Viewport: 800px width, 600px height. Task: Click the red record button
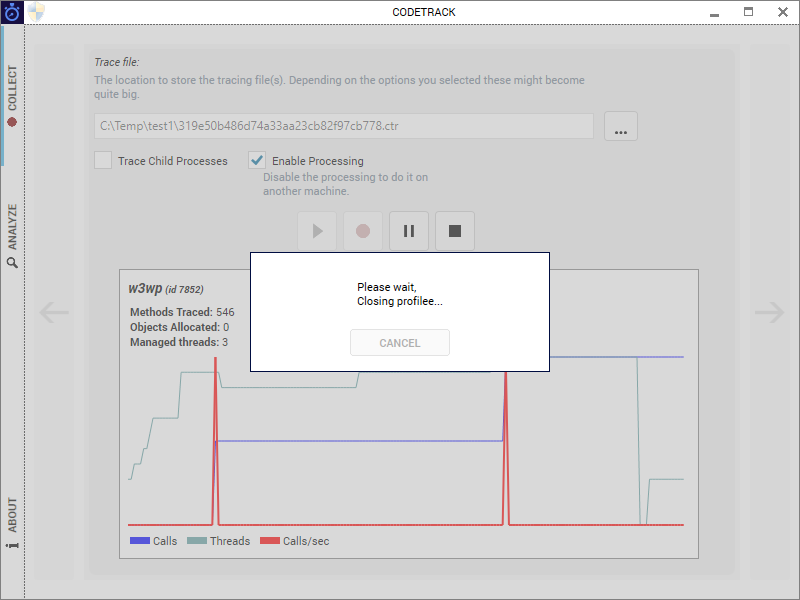(363, 231)
